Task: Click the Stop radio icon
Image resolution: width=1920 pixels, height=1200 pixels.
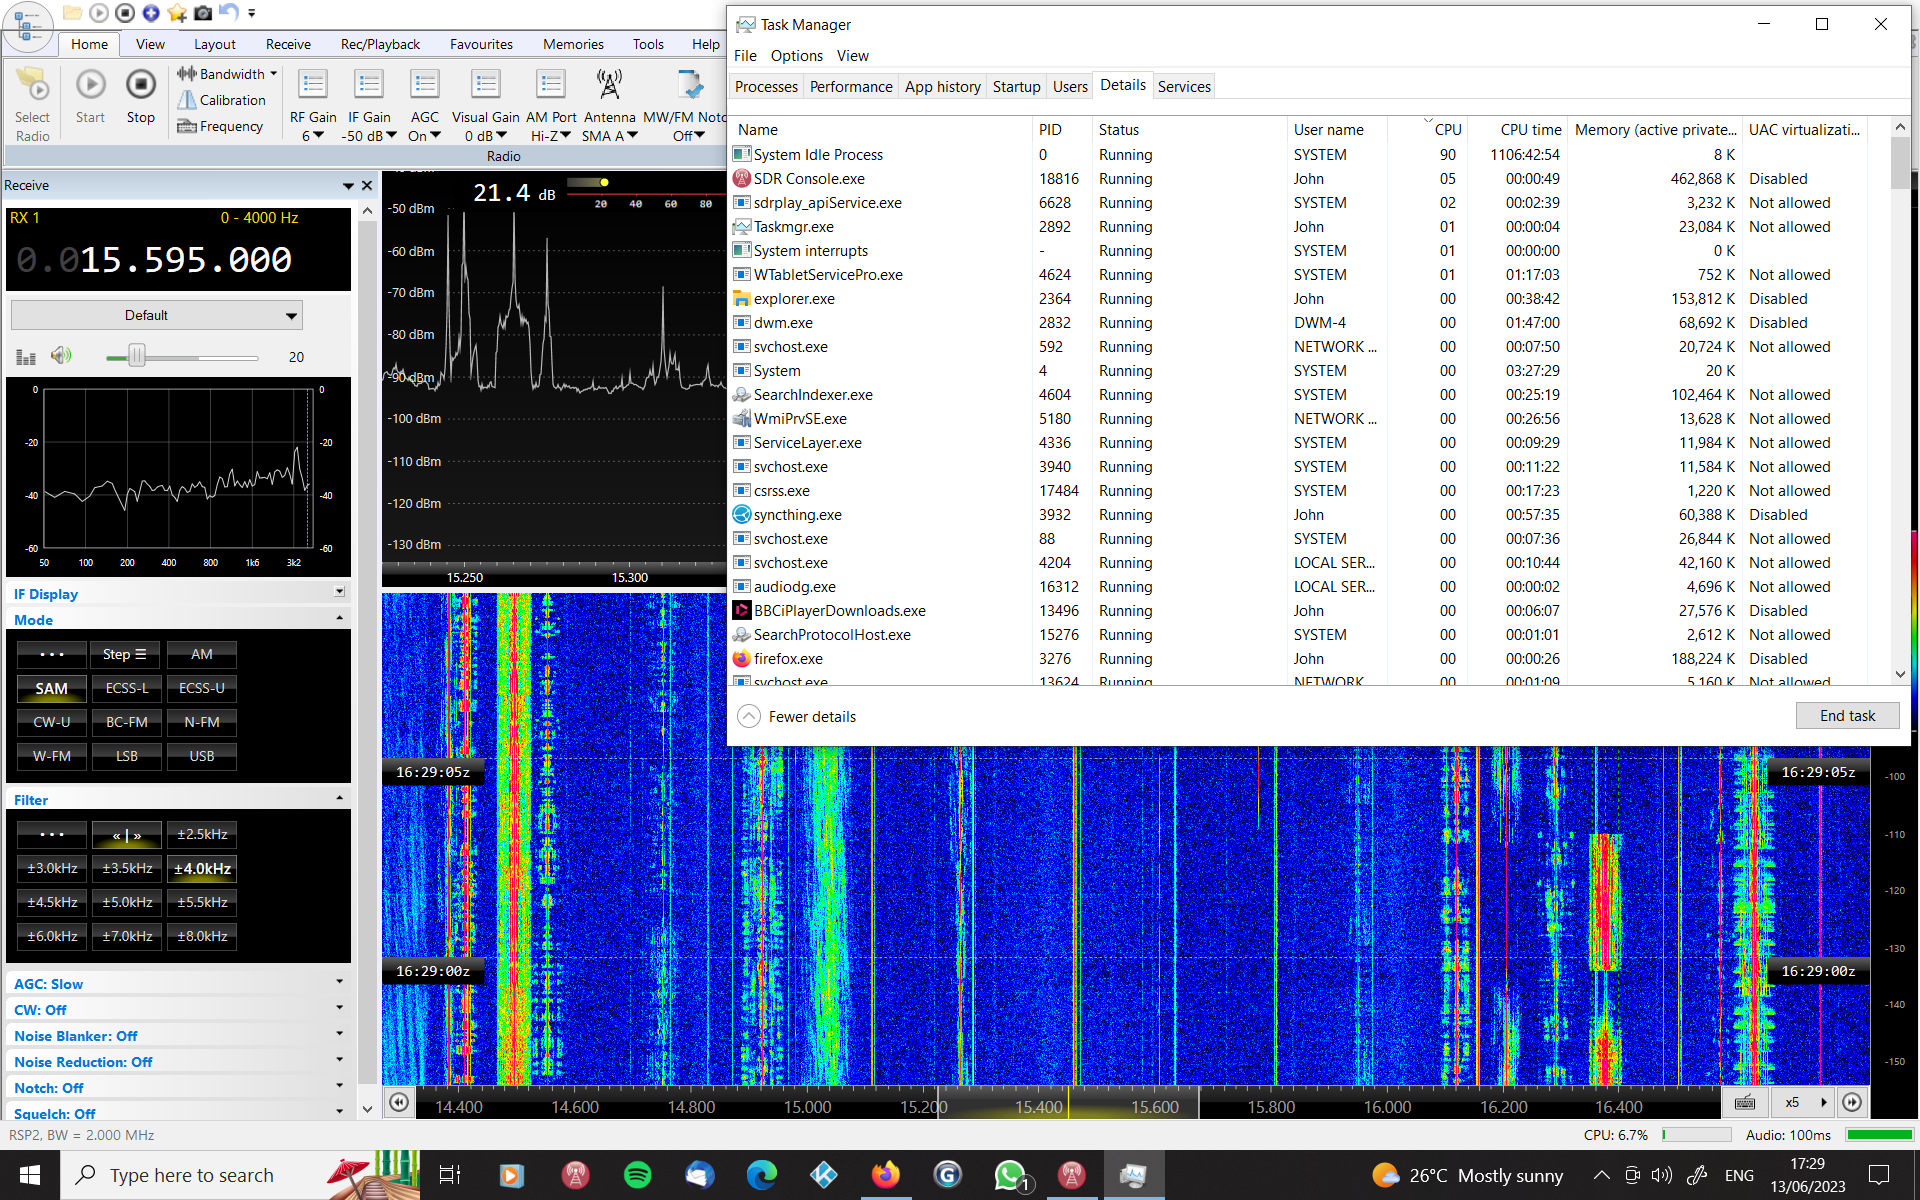Action: point(141,86)
